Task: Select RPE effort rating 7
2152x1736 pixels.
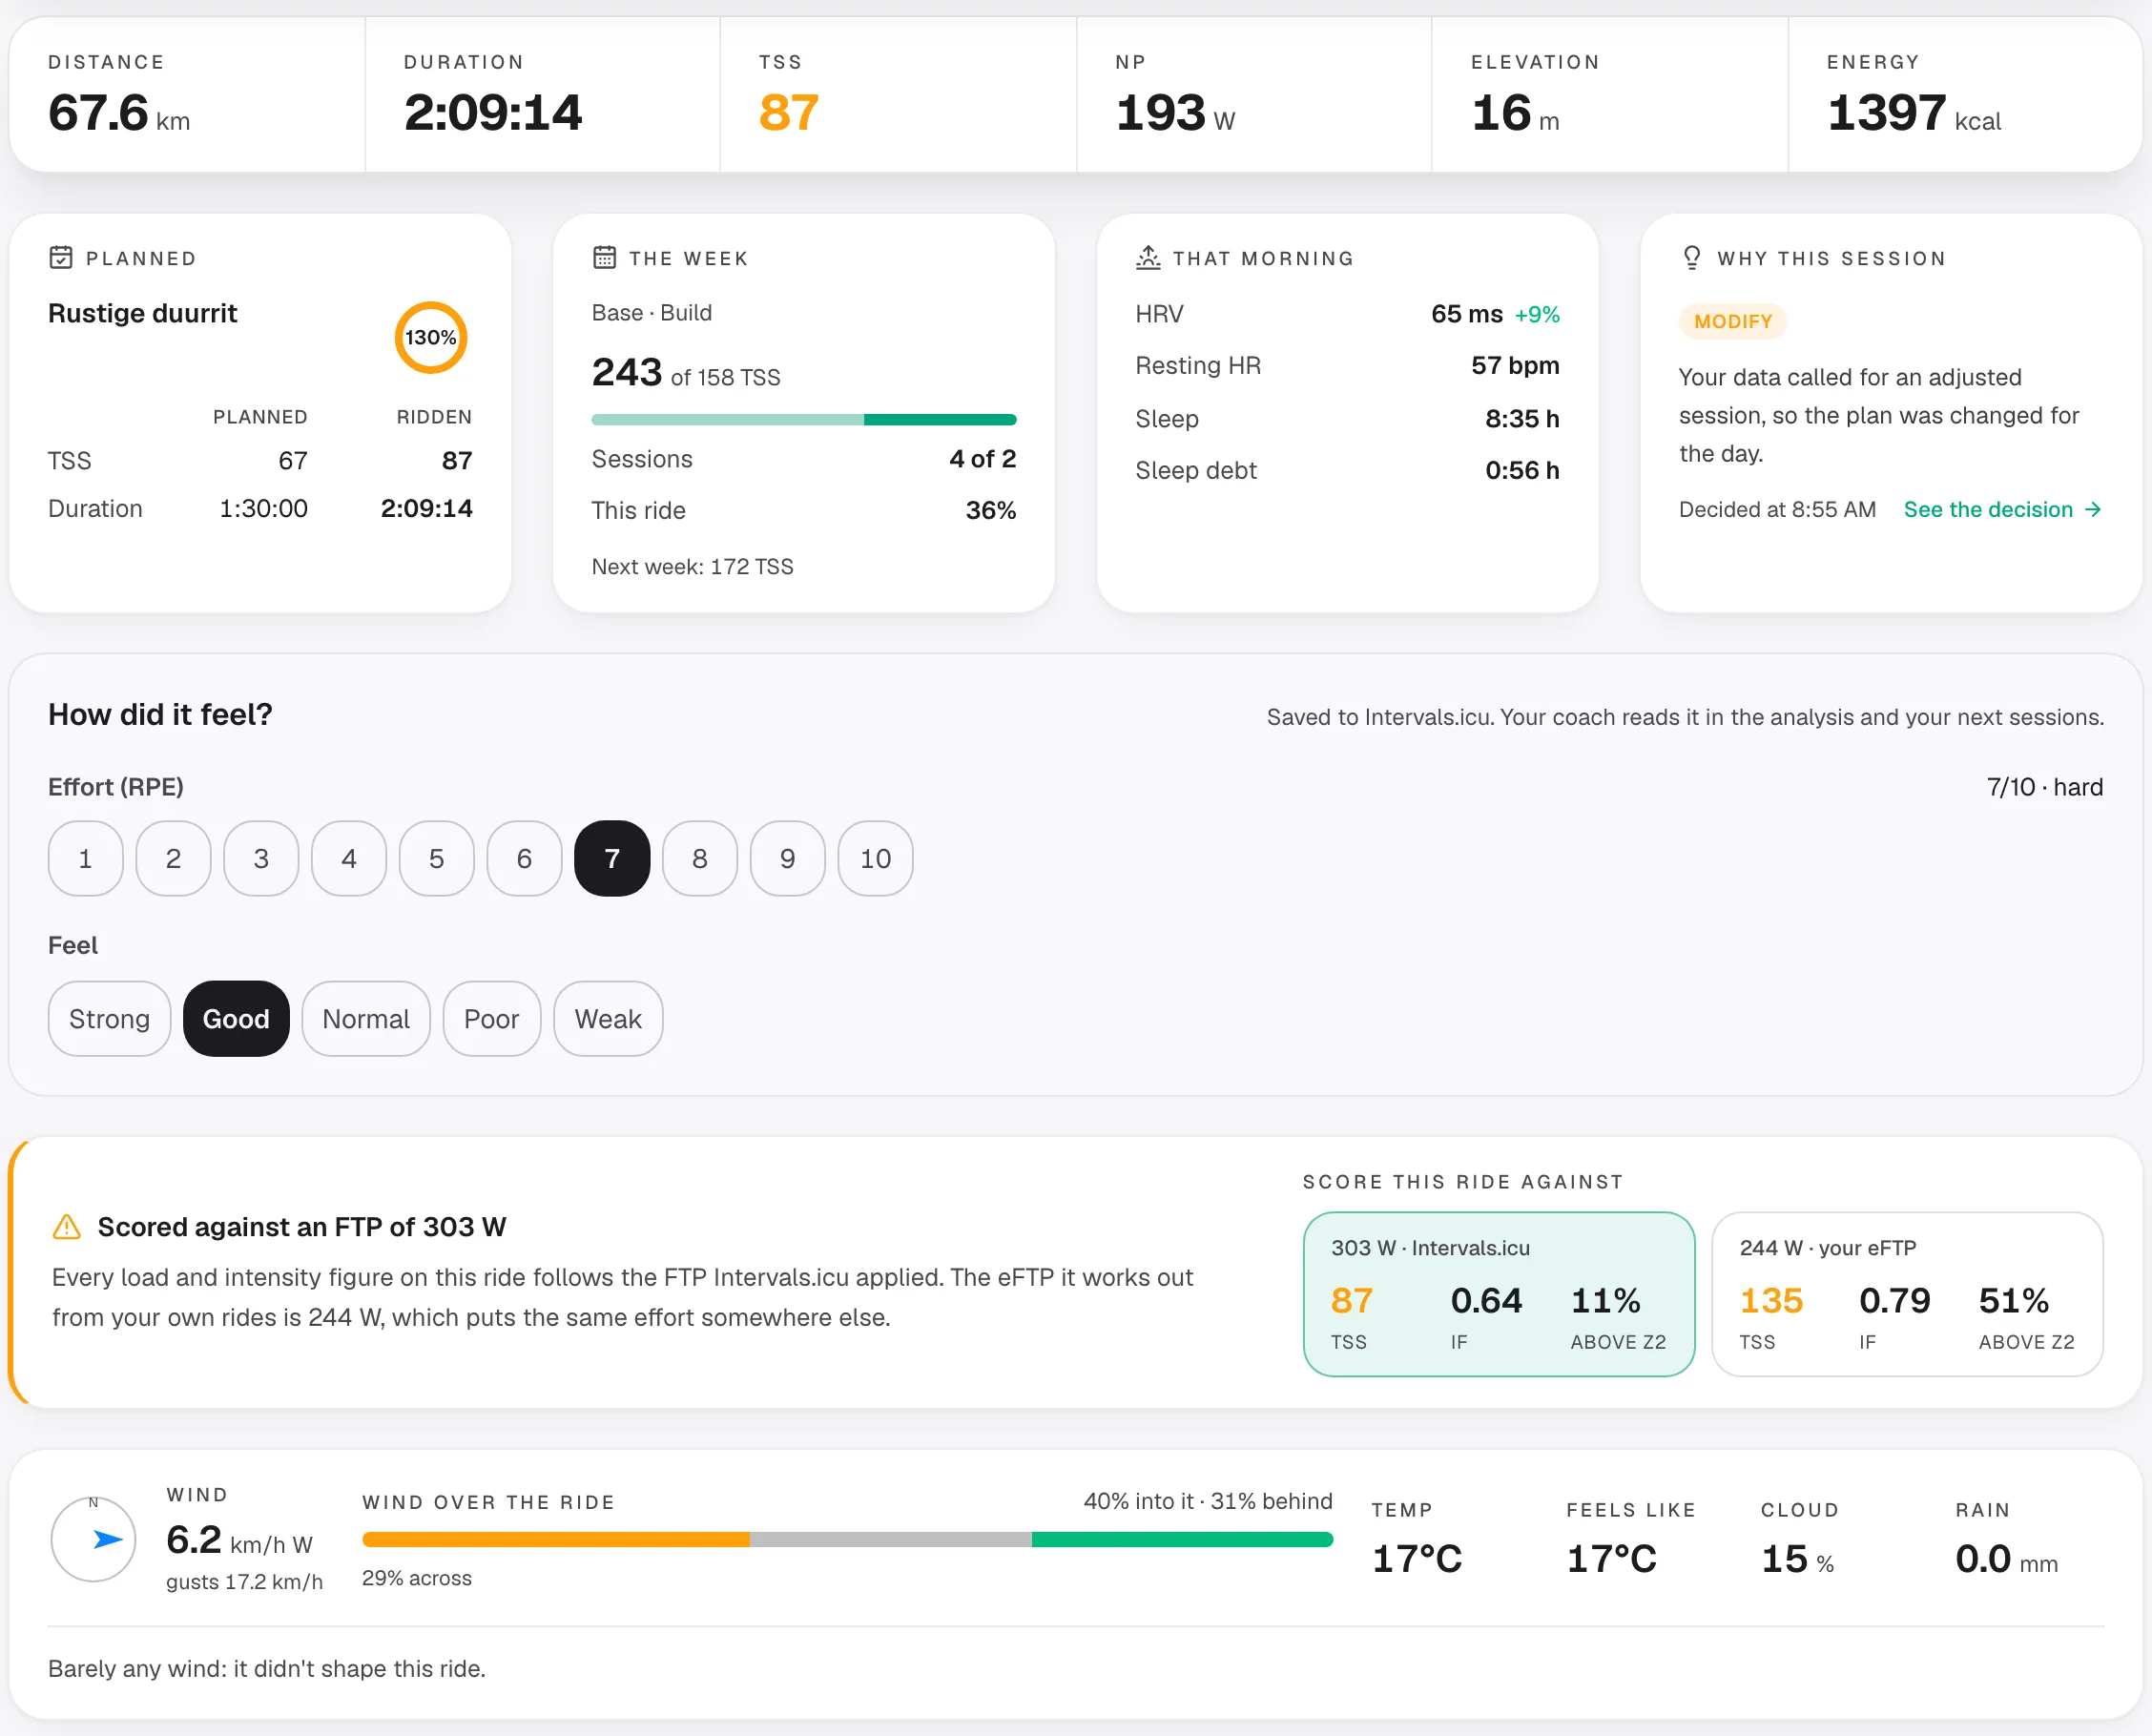Action: 612,858
